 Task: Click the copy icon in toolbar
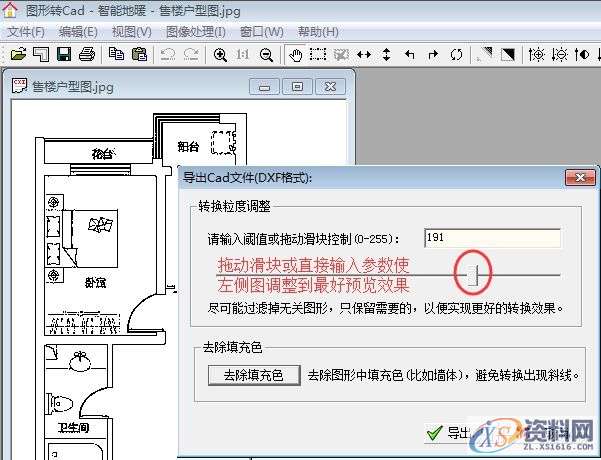coord(117,54)
